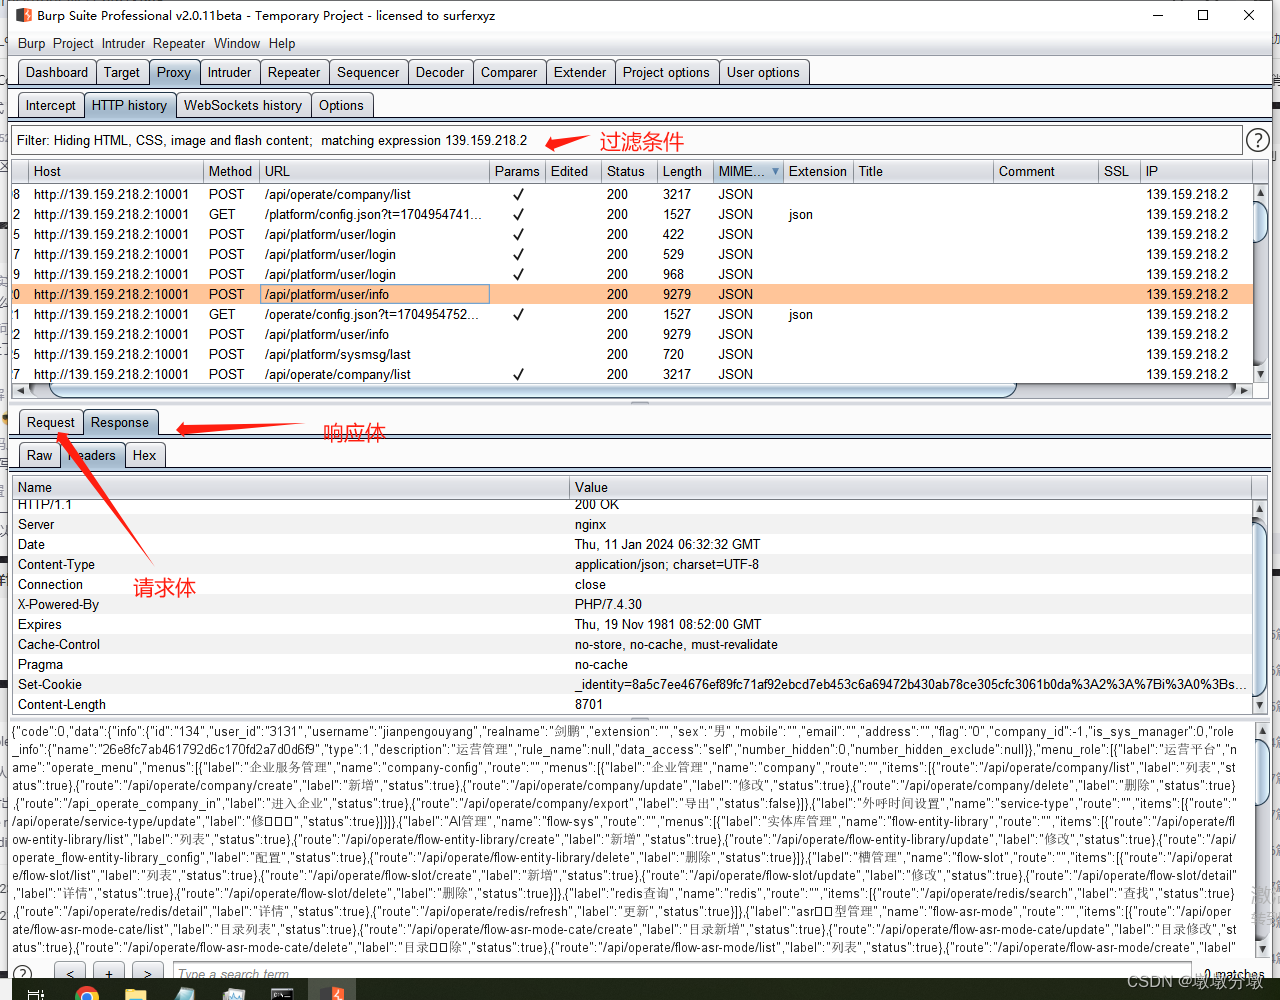Open the Repeater menu in menu bar
Screen dimensions: 1280x1000
tap(179, 43)
